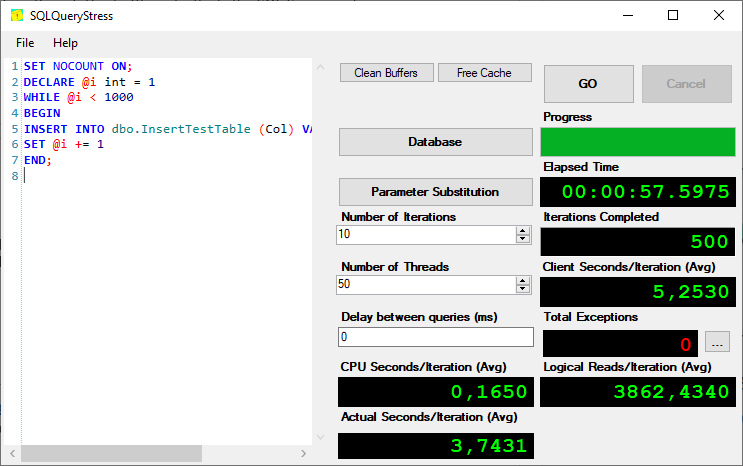The width and height of the screenshot is (743, 466).
Task: Click the green Progress bar
Action: pos(638,142)
